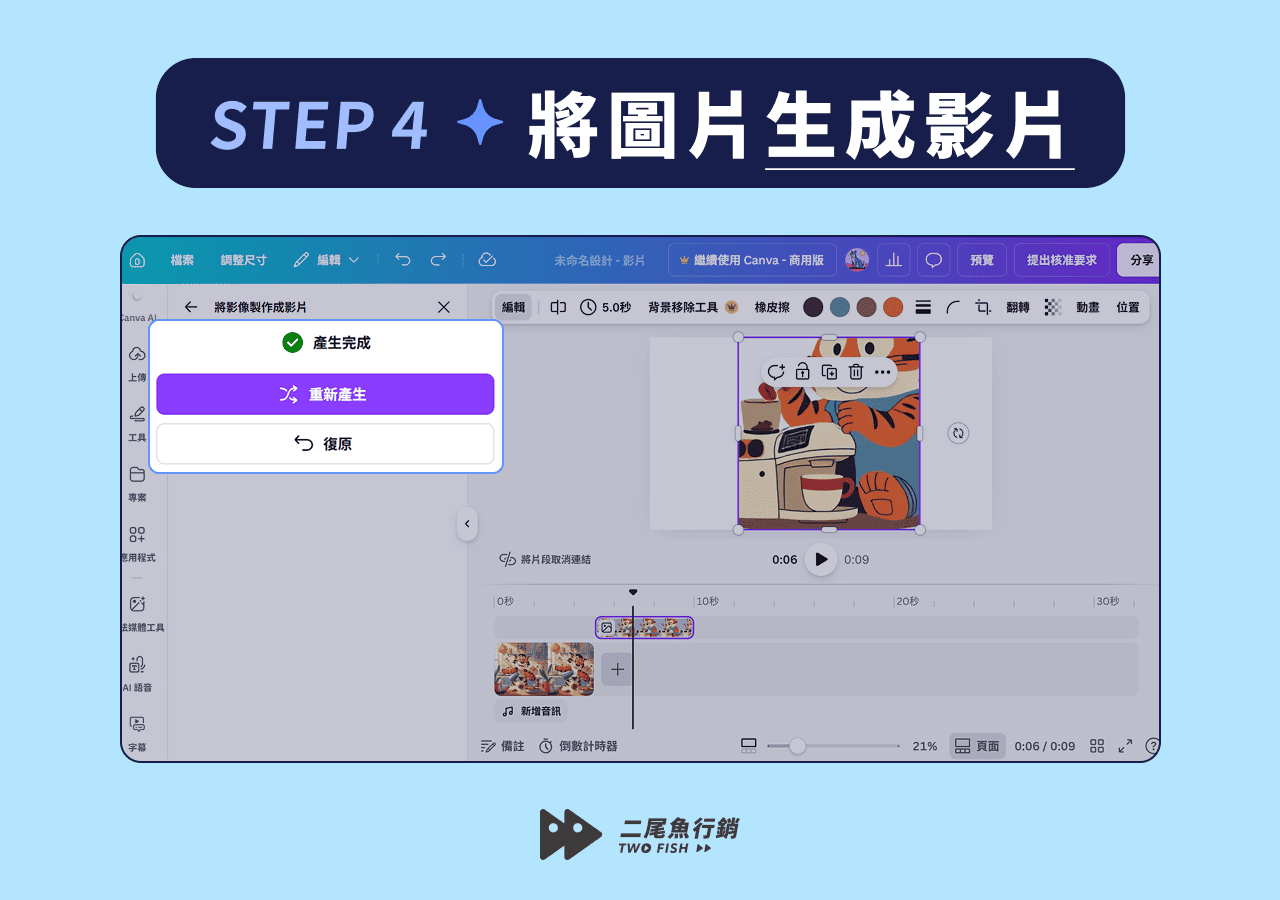Viewport: 1280px width, 900px height.
Task: Open the 背景移除工具
Action: coord(693,307)
